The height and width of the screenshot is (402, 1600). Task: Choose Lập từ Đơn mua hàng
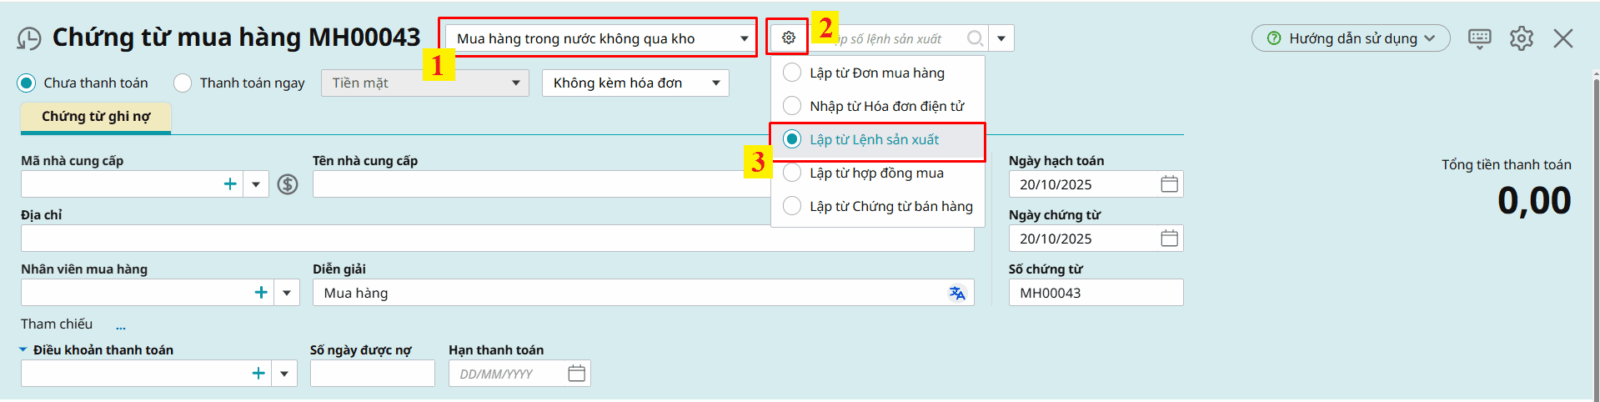tap(877, 72)
